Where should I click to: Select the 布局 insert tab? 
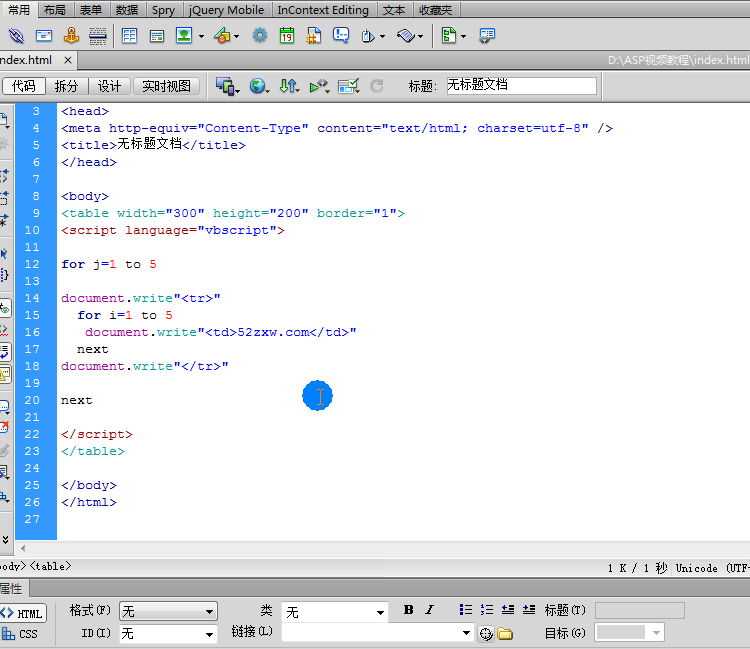pyautogui.click(x=55, y=10)
